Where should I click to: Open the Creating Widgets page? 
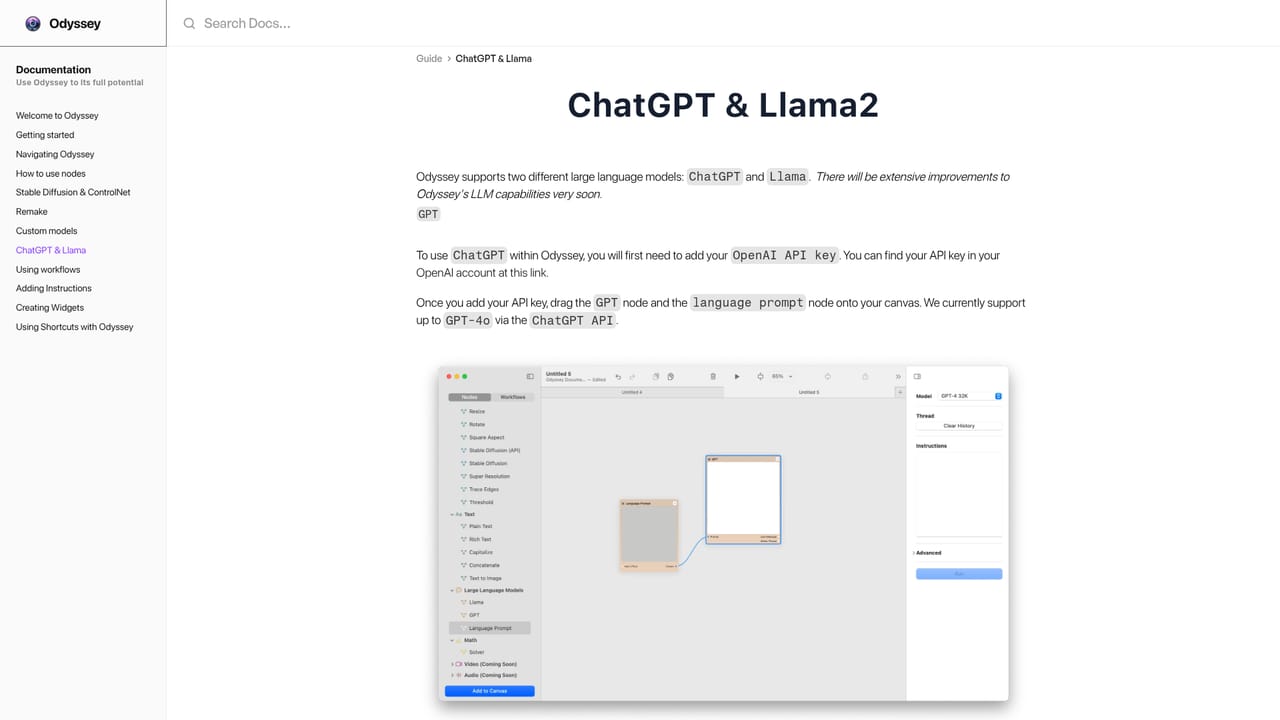pyautogui.click(x=50, y=308)
